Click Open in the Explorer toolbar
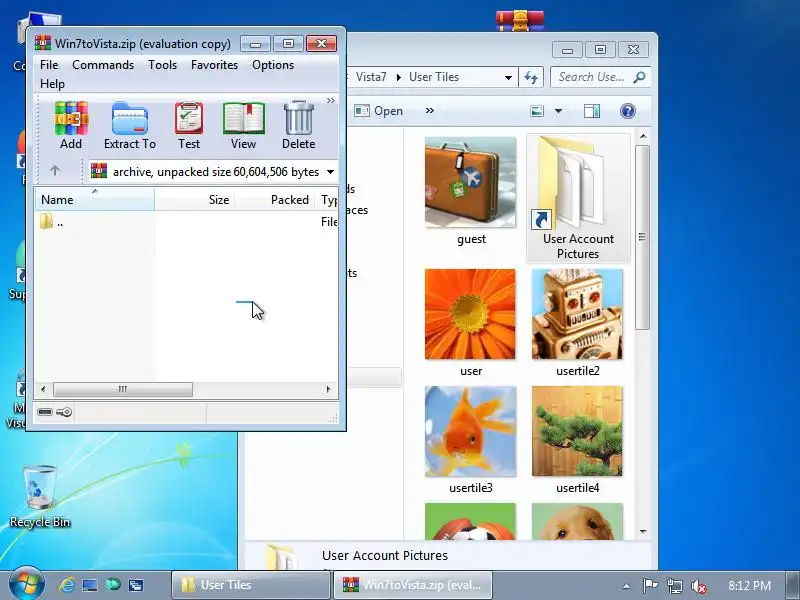 pos(379,111)
